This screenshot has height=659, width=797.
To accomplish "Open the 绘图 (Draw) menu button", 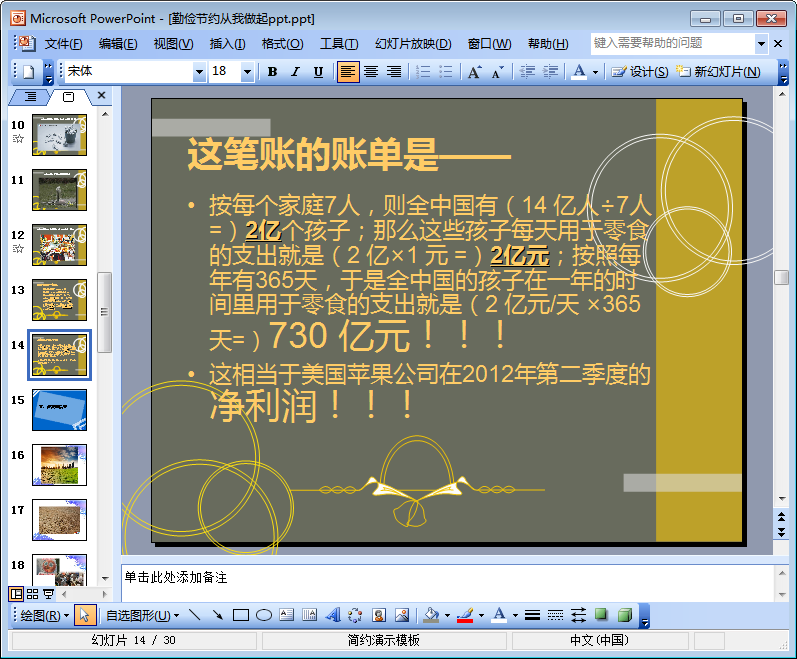I will (44, 616).
